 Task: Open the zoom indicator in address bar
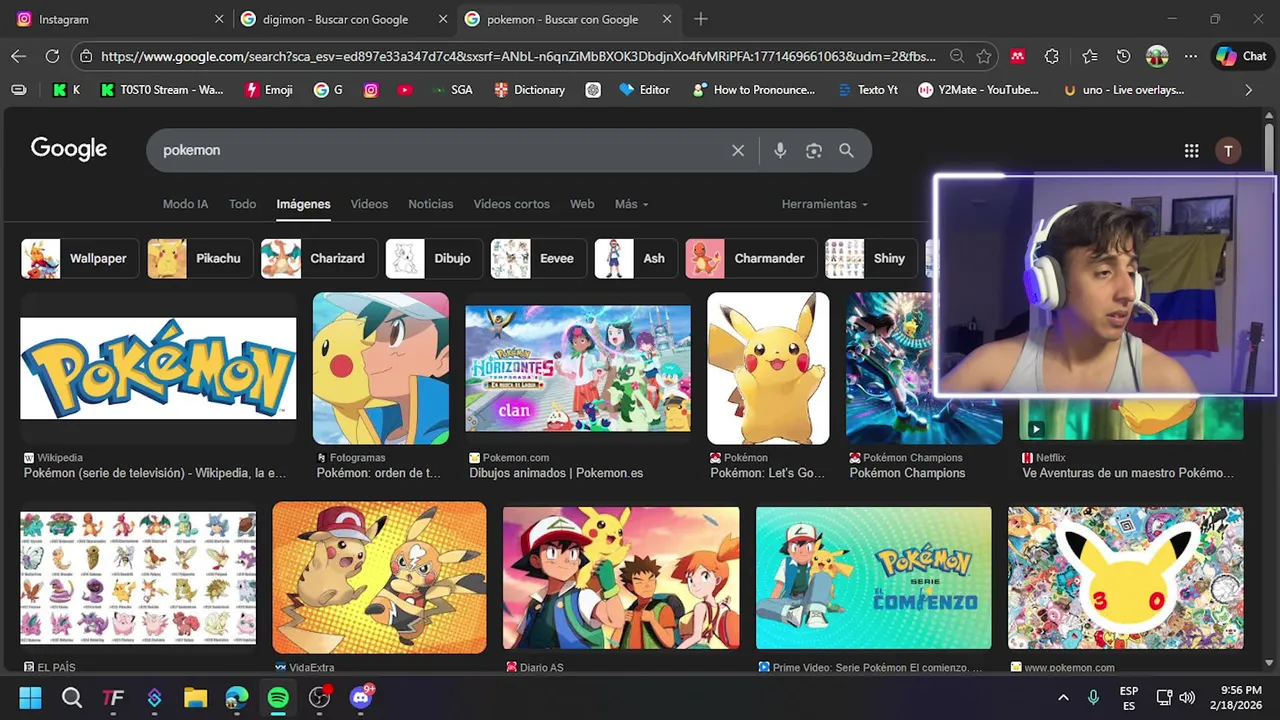957,56
